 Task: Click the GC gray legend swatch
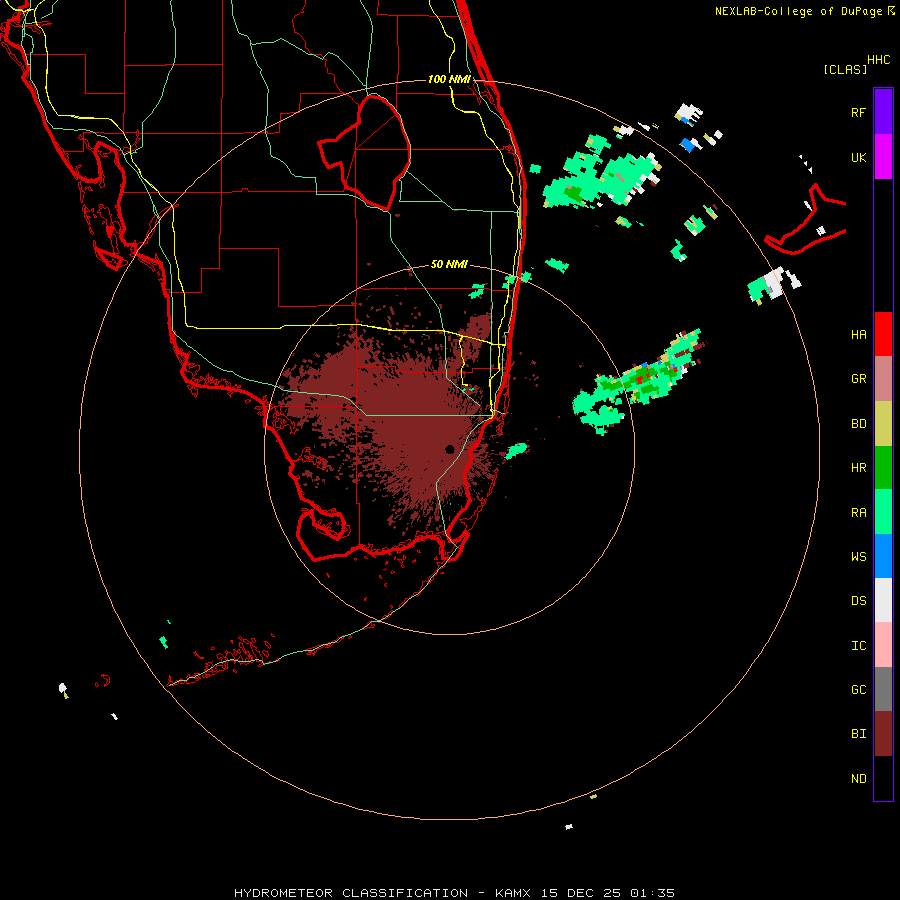(883, 689)
